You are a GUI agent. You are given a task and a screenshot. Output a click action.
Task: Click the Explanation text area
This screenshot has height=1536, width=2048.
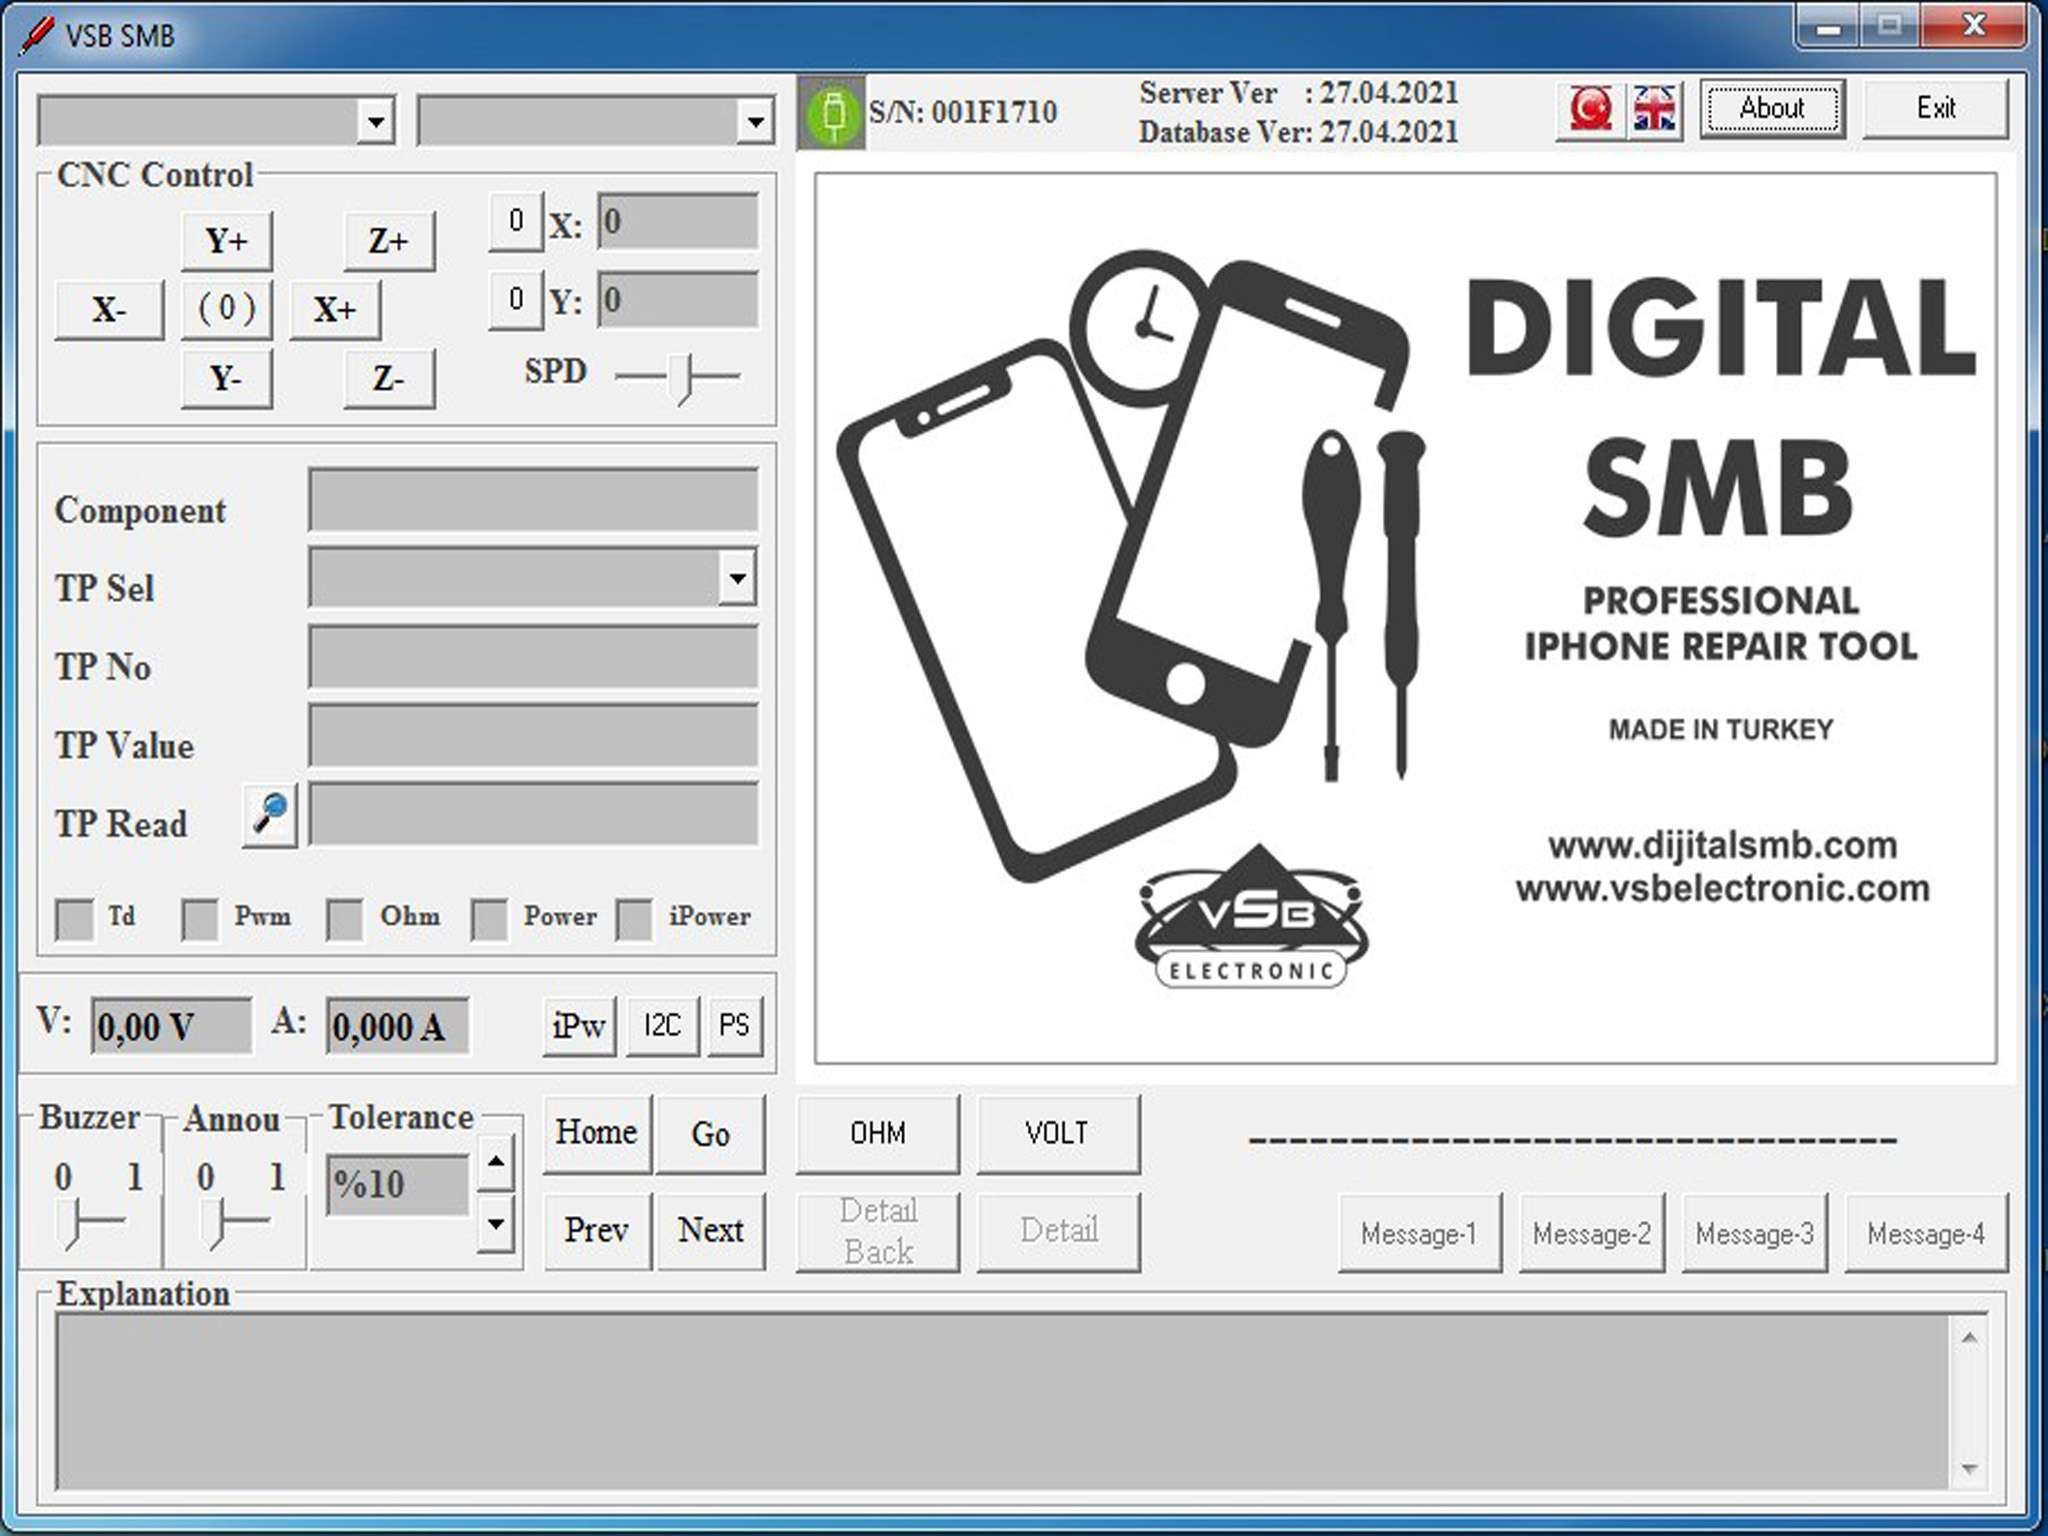tap(1003, 1400)
